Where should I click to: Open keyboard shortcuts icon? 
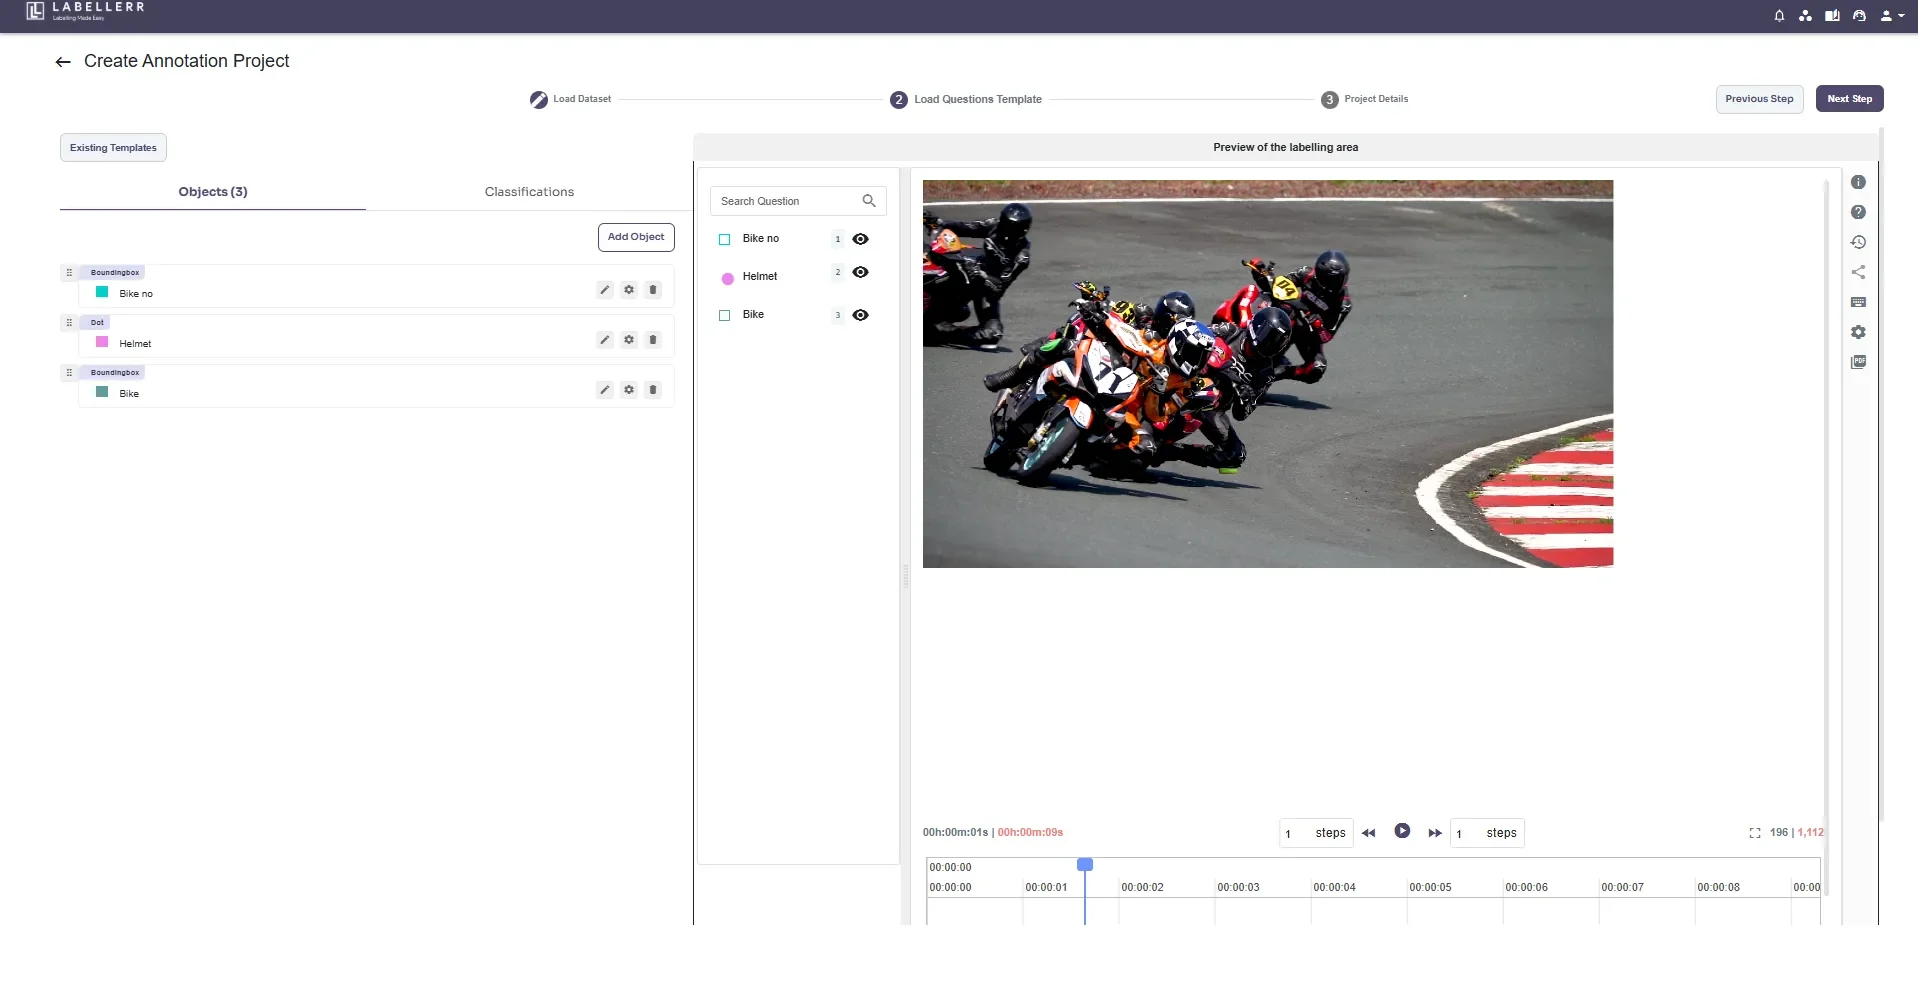[1858, 302]
